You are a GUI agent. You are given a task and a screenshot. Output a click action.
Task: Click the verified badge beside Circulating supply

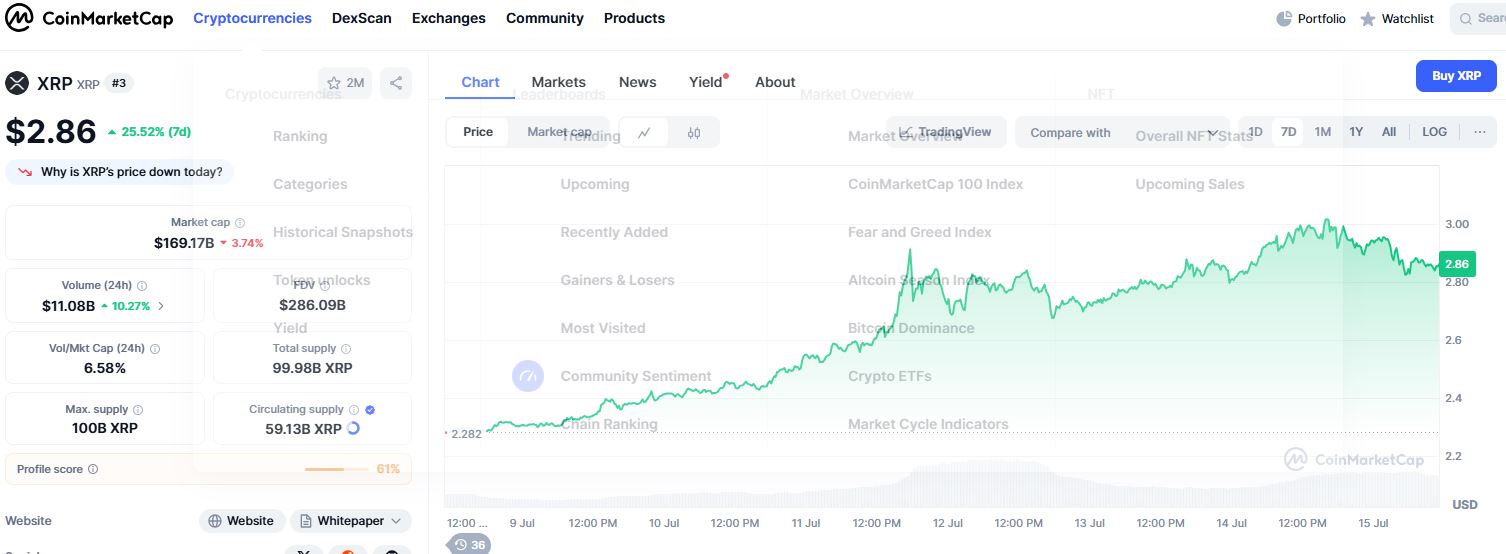370,410
